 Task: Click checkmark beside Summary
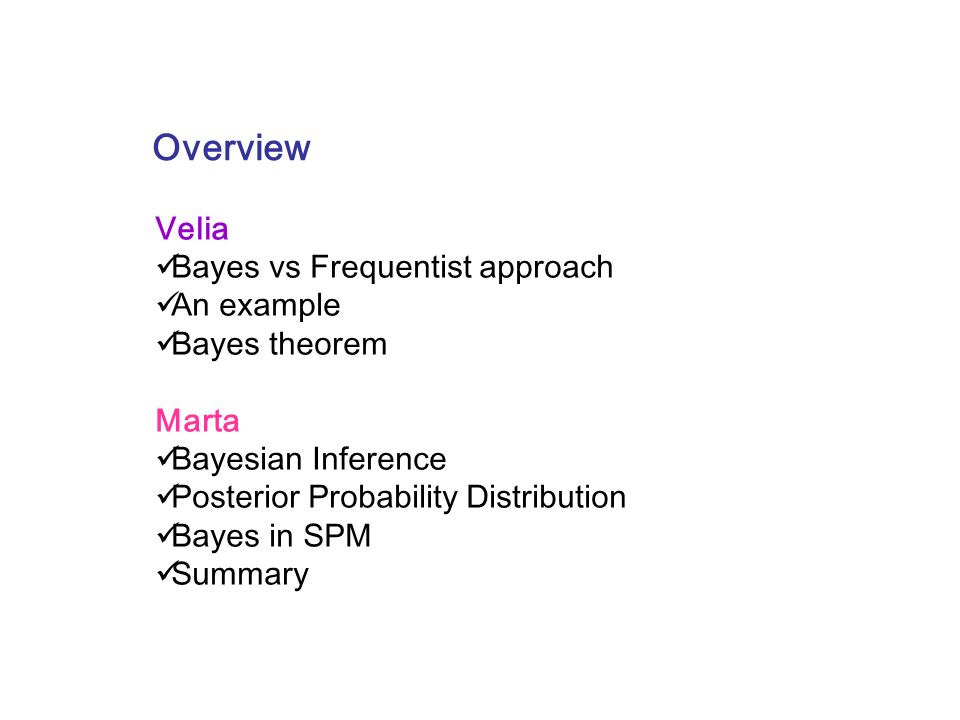165,572
